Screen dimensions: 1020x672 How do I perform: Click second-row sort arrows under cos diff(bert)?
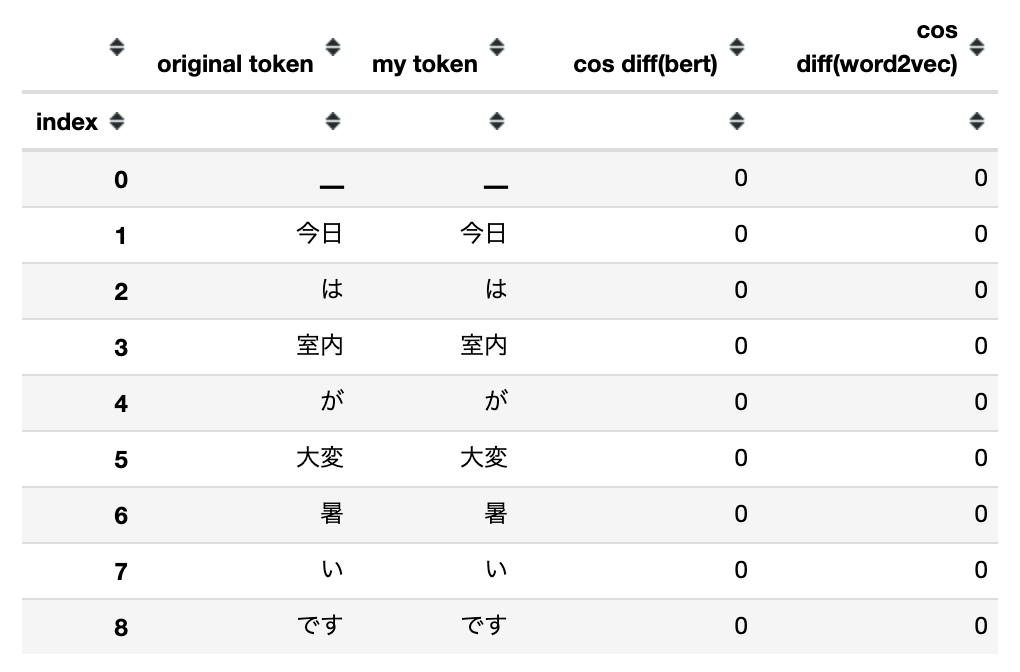pyautogui.click(x=737, y=121)
